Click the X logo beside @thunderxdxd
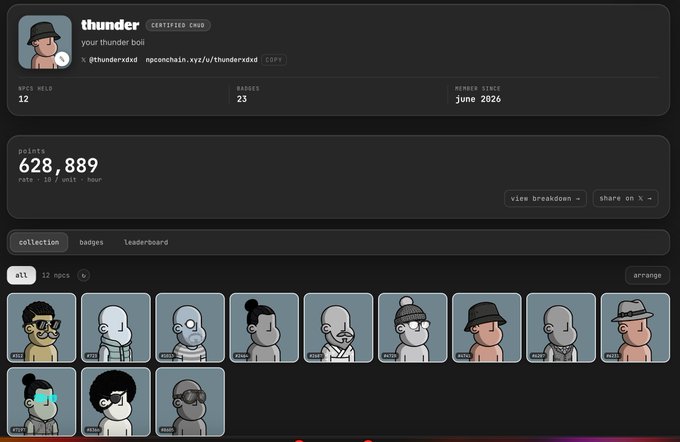 click(83, 60)
